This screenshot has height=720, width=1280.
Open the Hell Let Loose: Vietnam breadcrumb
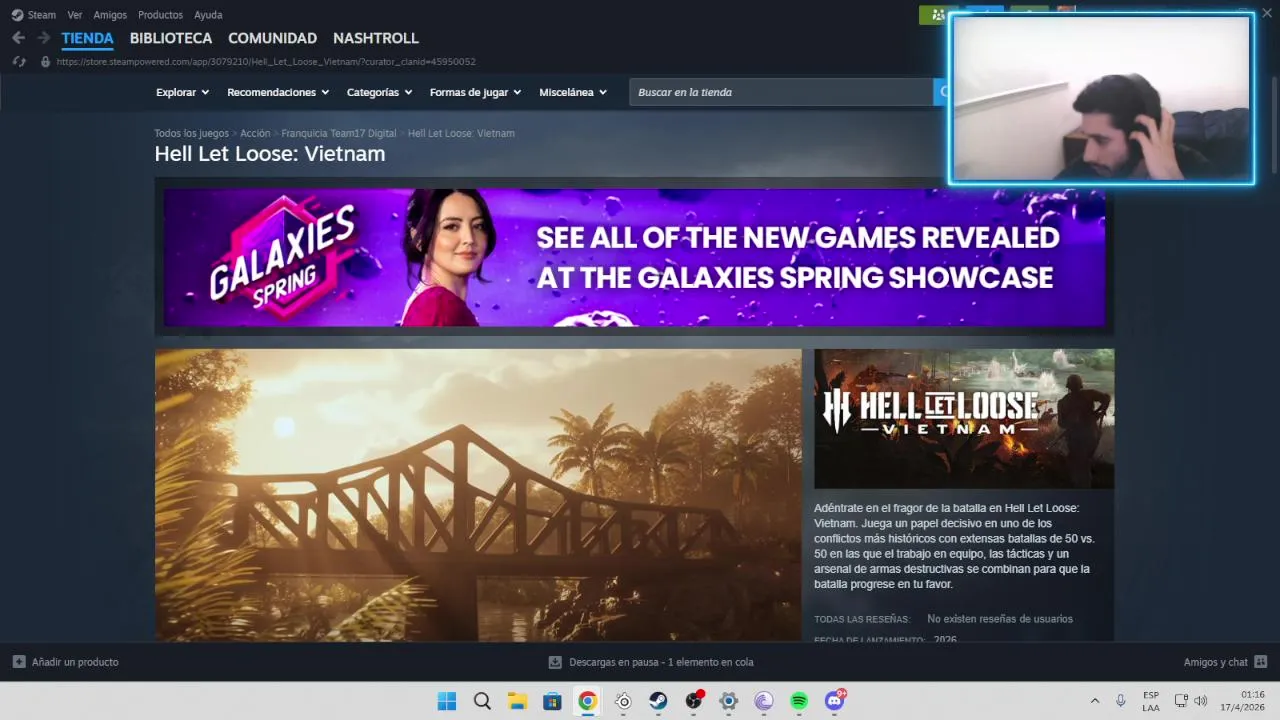(x=461, y=133)
